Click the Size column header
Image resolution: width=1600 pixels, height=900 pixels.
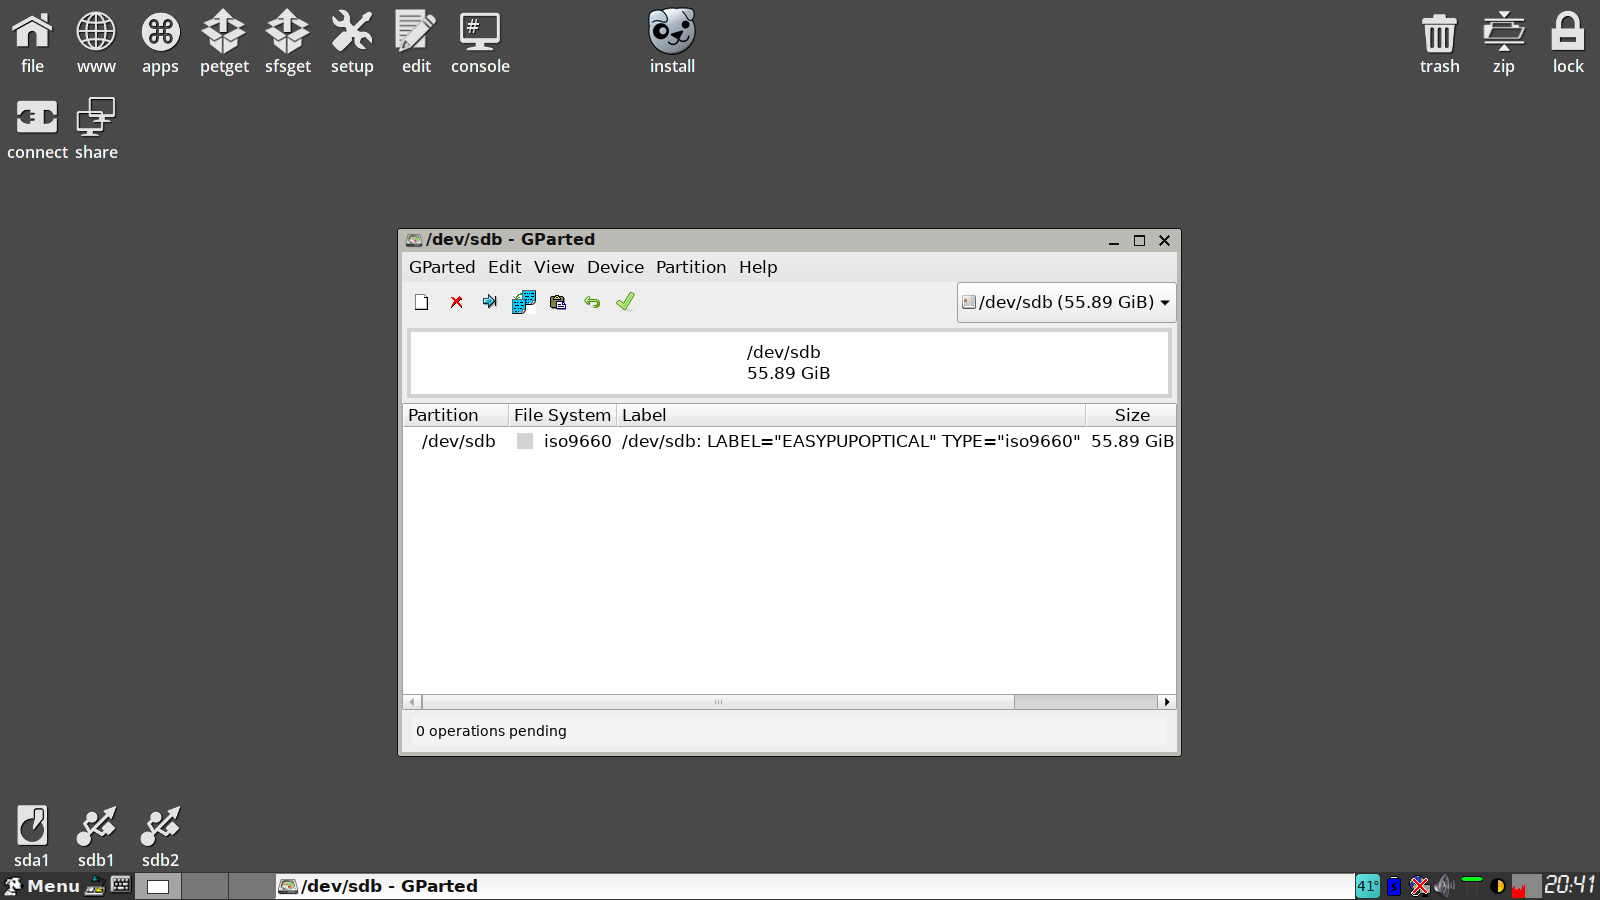1131,415
